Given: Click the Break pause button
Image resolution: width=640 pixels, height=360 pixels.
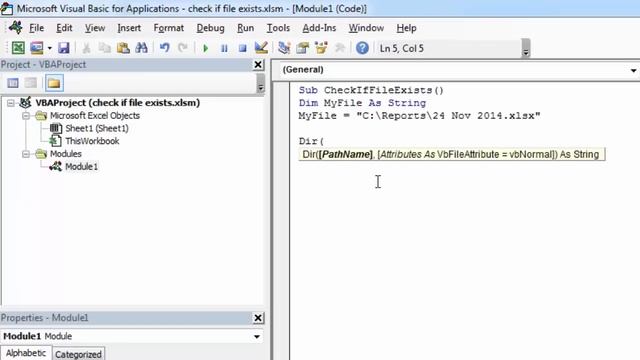Looking at the screenshot, I should click(x=224, y=49).
